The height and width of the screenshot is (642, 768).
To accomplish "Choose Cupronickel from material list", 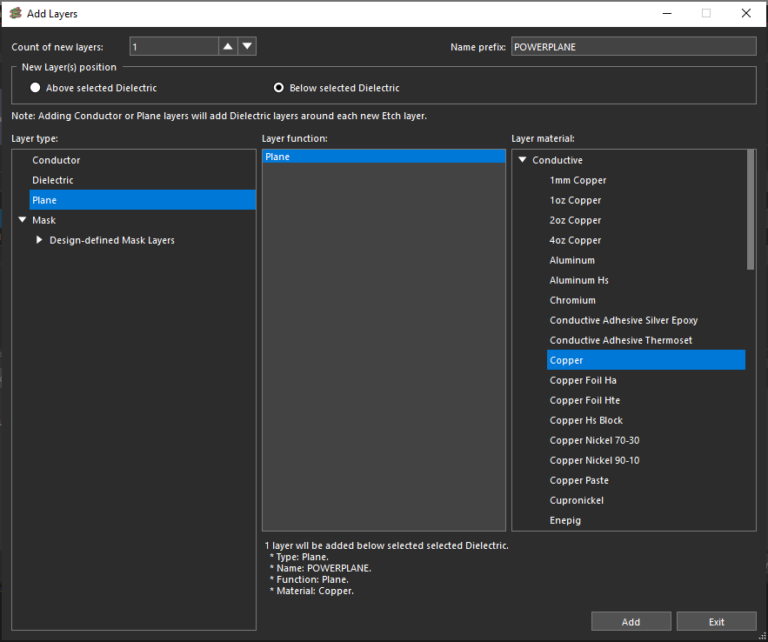I will tap(576, 500).
